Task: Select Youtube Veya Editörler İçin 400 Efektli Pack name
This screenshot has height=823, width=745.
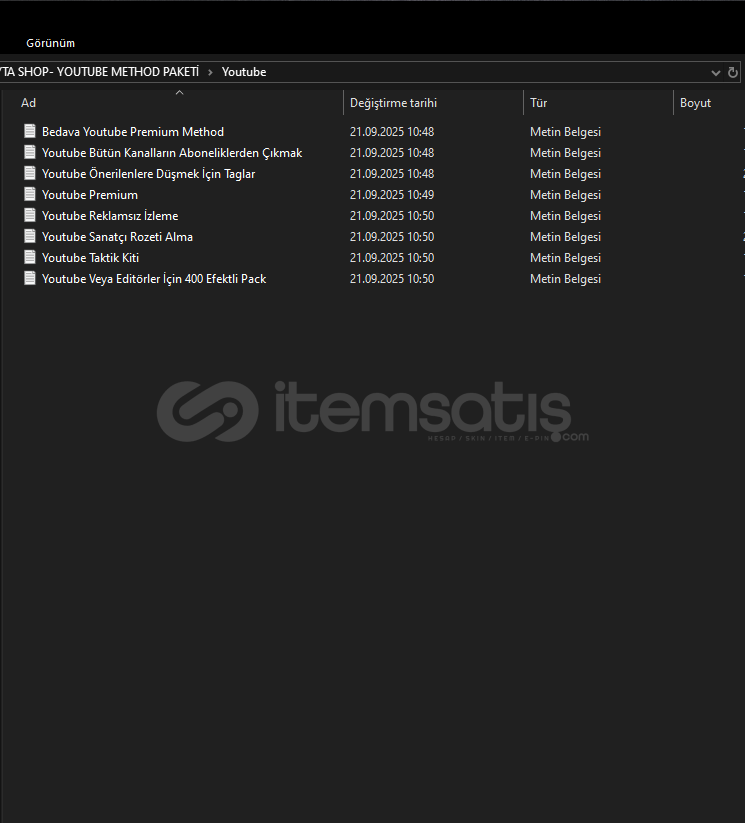Action: [x=154, y=279]
